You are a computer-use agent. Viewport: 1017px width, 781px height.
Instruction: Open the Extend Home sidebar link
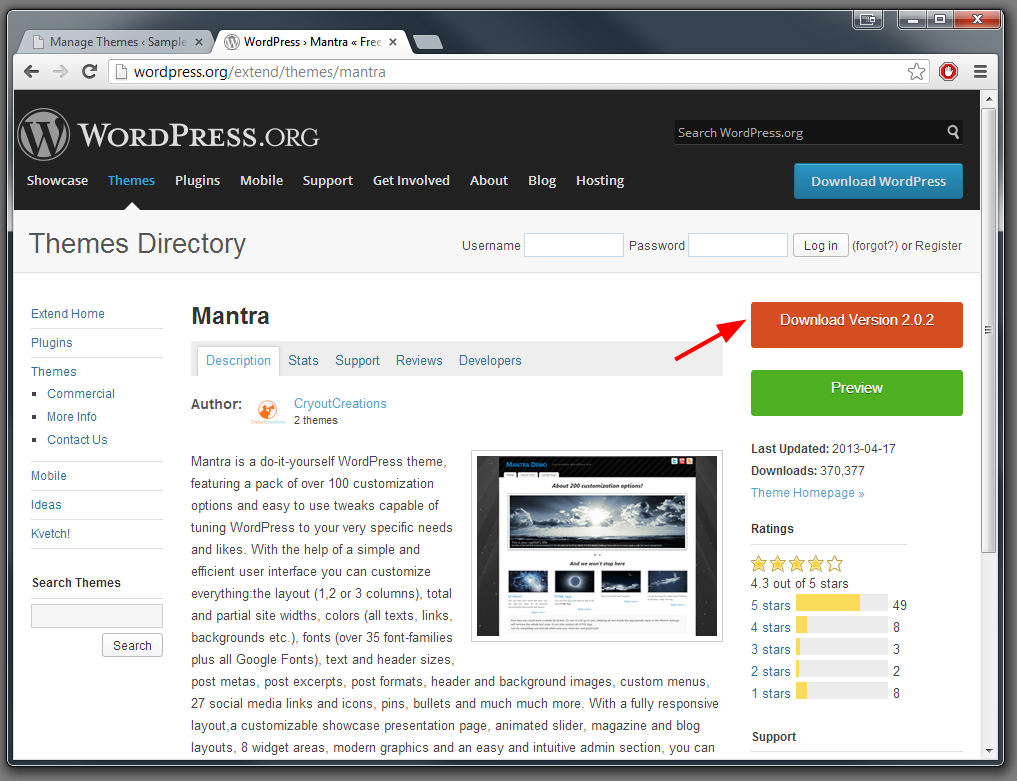tap(67, 313)
